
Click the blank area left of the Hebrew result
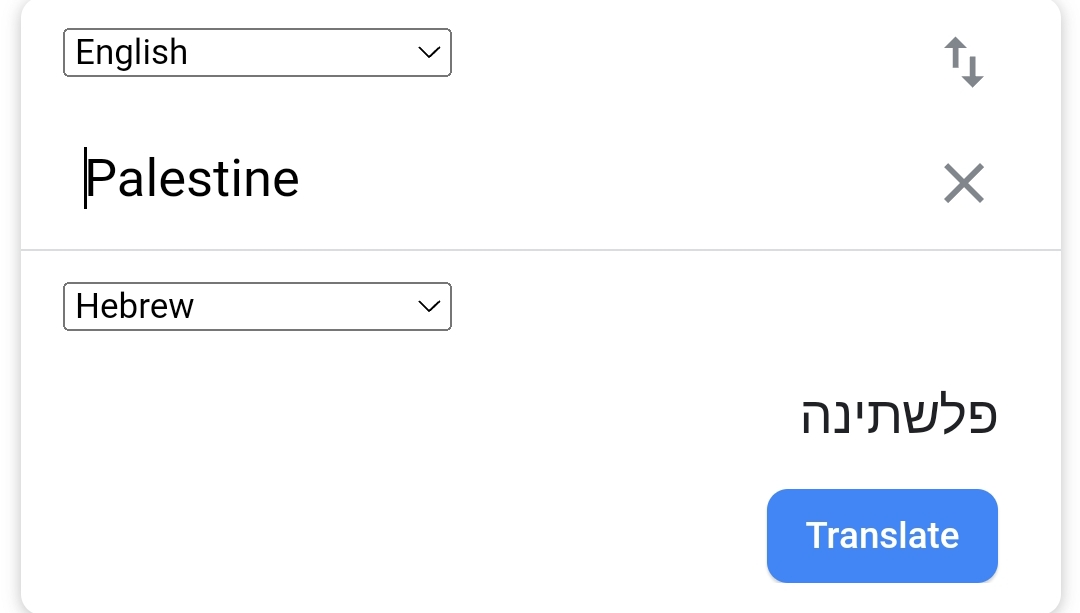(400, 415)
